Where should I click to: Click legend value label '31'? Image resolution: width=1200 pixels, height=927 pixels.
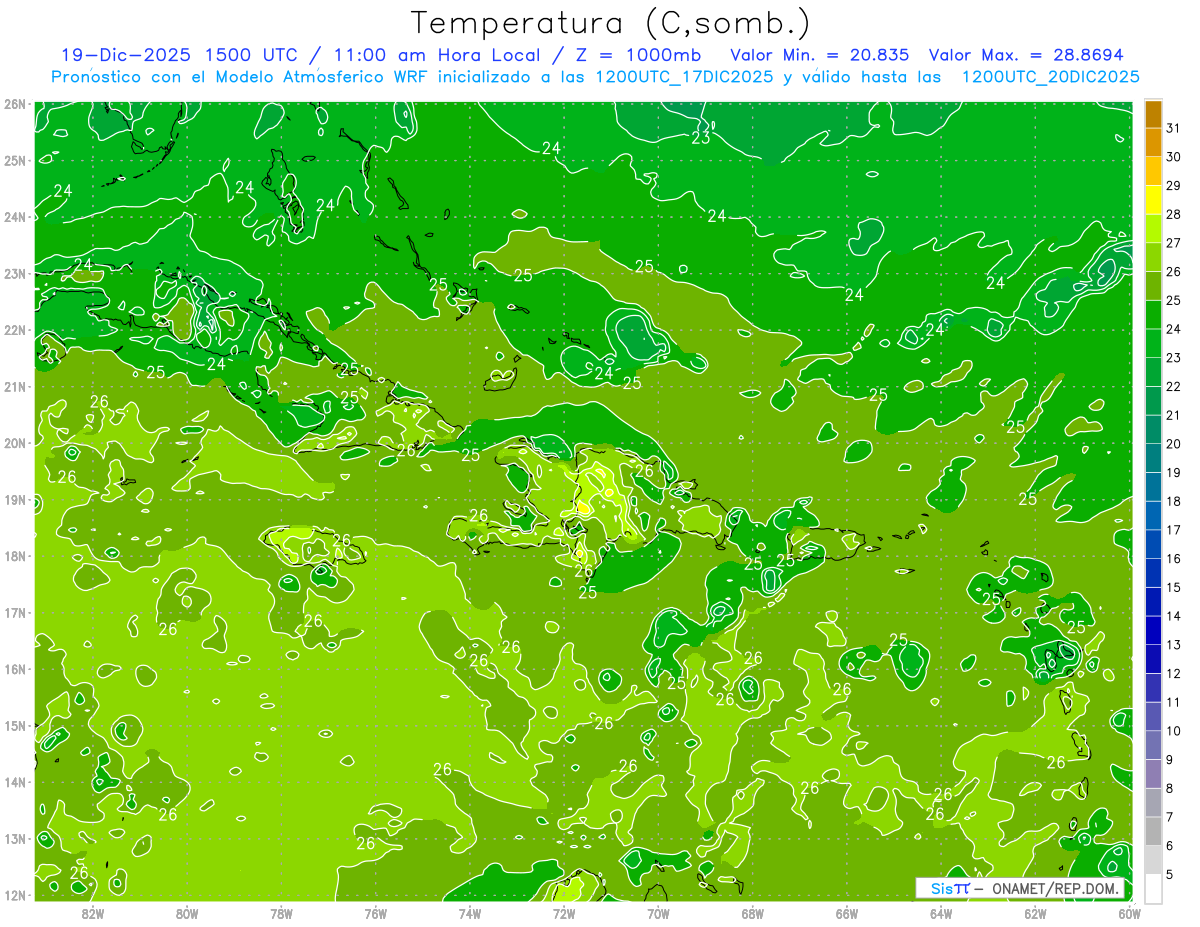[x=1173, y=128]
